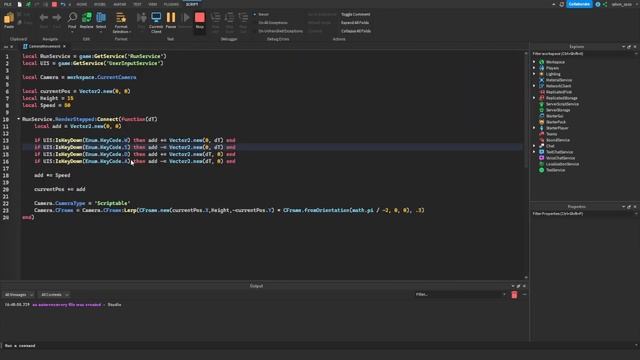Switch to the AVATAR ribbon tab
The image size is (640, 360).
click(x=120, y=4)
